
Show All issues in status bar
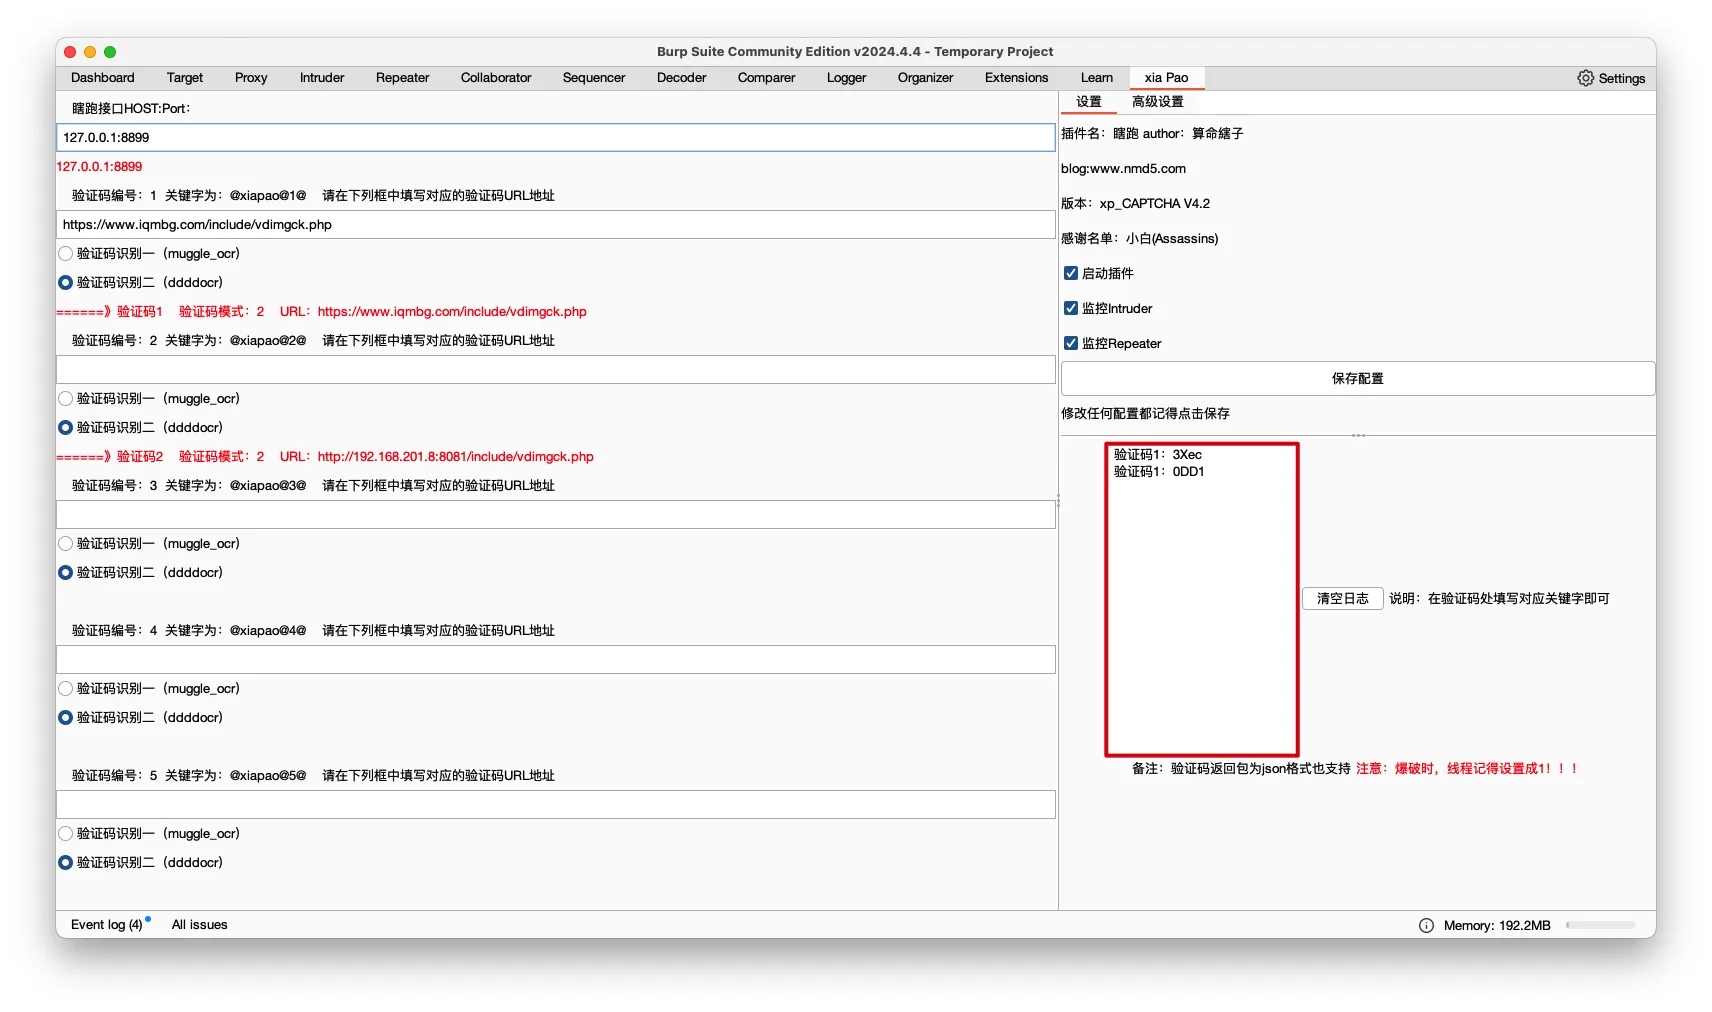[x=199, y=925]
